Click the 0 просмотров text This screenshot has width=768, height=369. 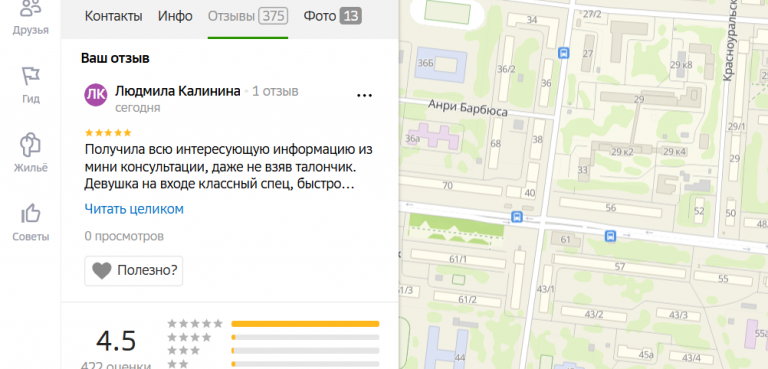click(x=124, y=236)
